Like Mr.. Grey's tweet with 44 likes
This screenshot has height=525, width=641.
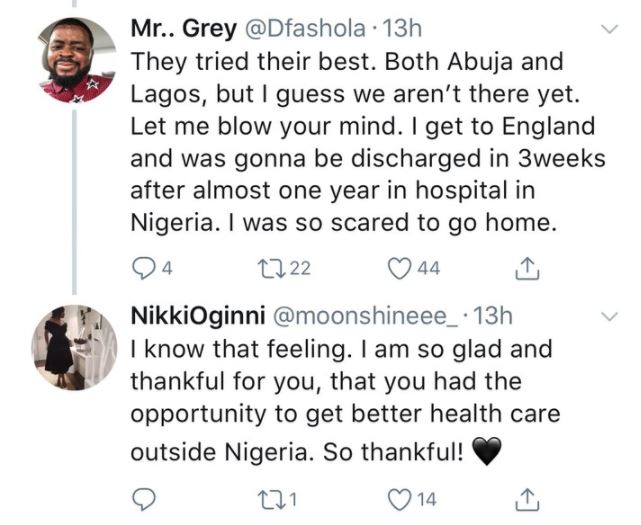[x=403, y=266]
